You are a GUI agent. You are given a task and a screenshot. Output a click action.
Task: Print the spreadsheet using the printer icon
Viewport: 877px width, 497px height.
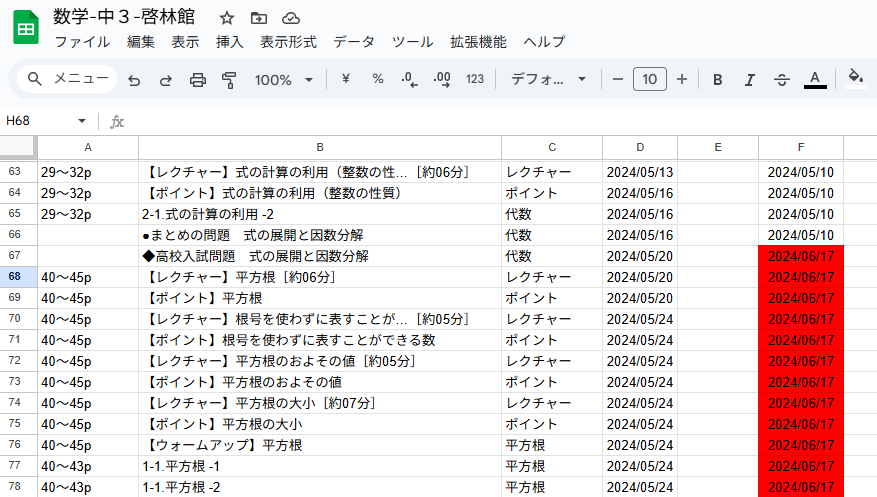pos(198,80)
